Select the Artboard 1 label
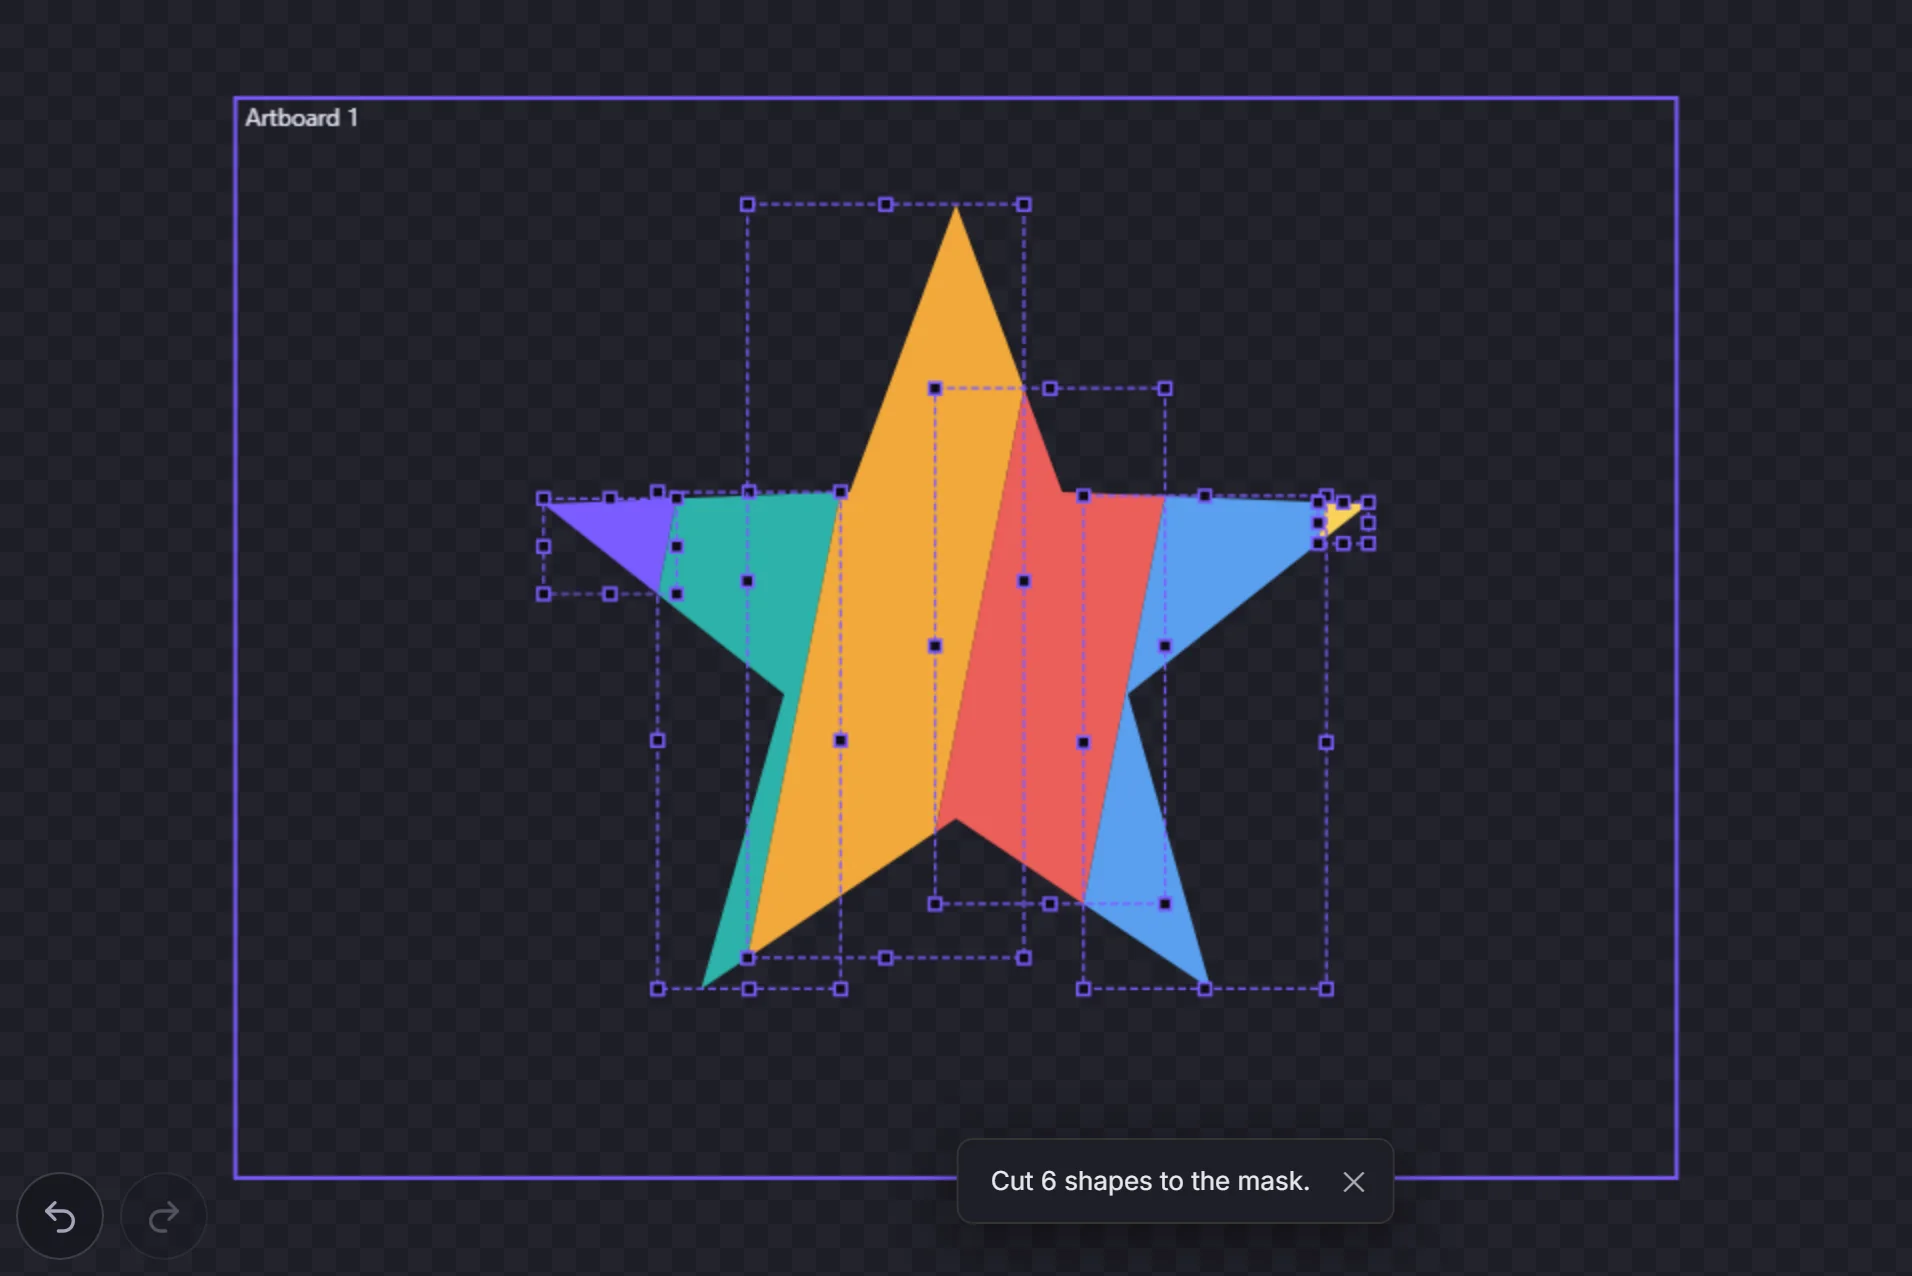 tap(301, 118)
